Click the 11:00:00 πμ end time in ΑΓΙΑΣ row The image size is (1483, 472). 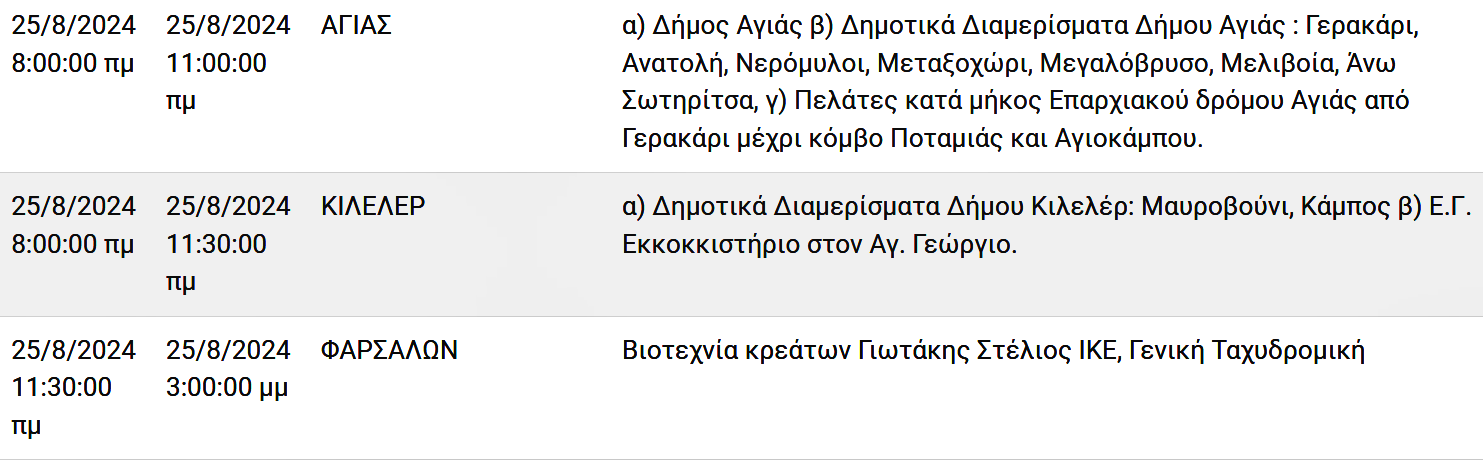tap(216, 82)
